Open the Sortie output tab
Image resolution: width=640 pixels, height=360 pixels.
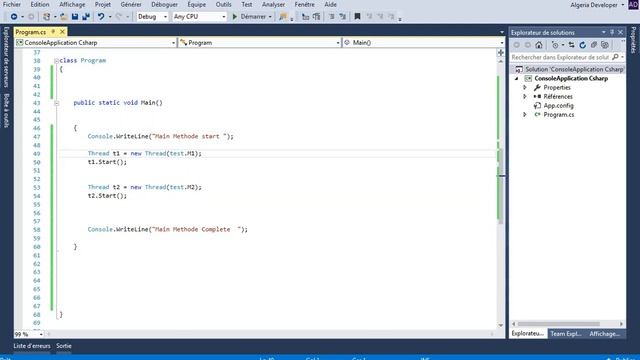pyautogui.click(x=64, y=346)
